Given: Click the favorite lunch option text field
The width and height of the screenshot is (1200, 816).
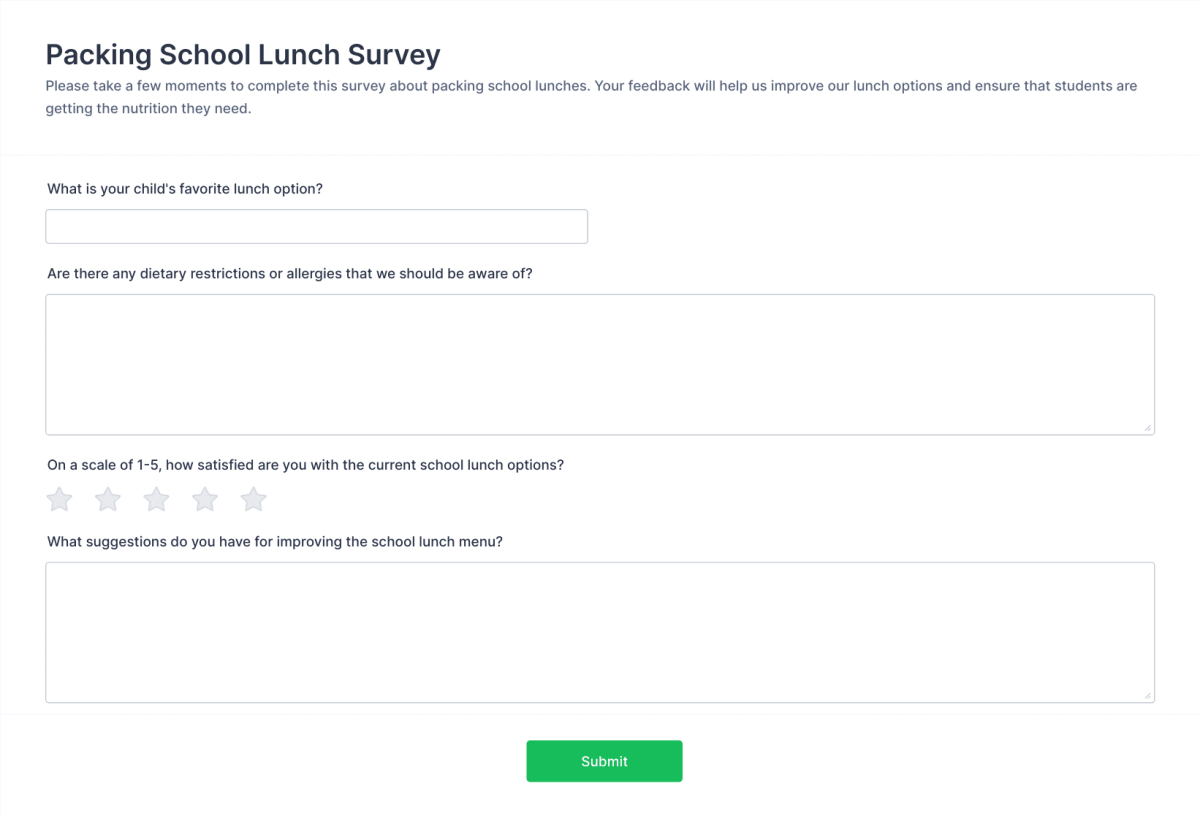Looking at the screenshot, I should click(316, 226).
